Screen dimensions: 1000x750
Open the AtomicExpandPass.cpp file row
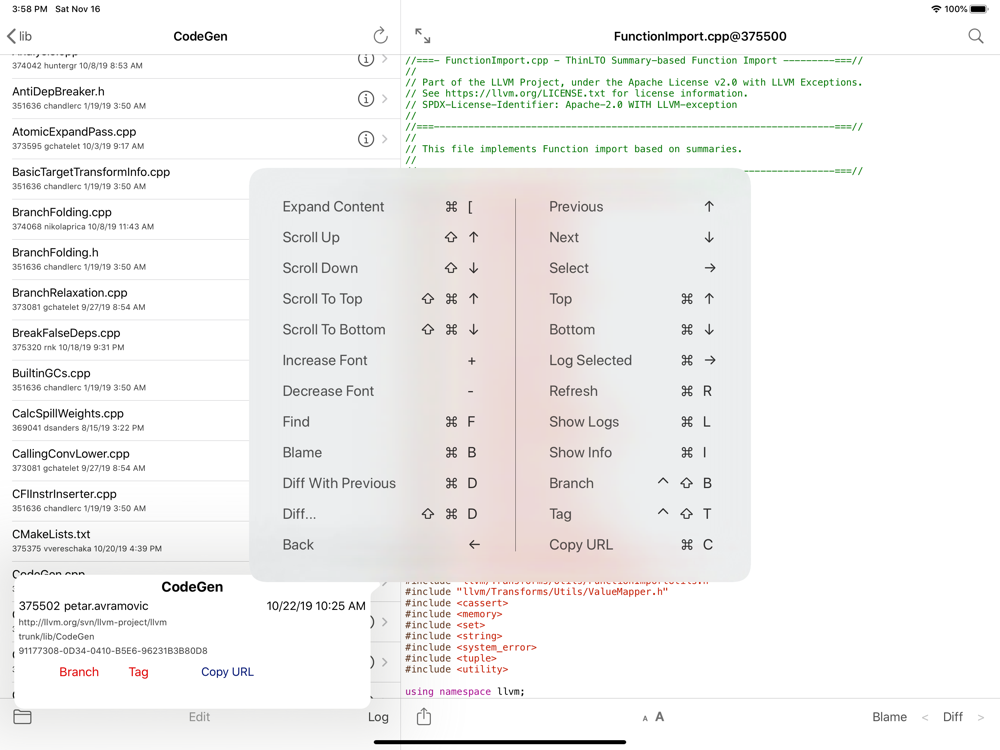[x=200, y=138]
